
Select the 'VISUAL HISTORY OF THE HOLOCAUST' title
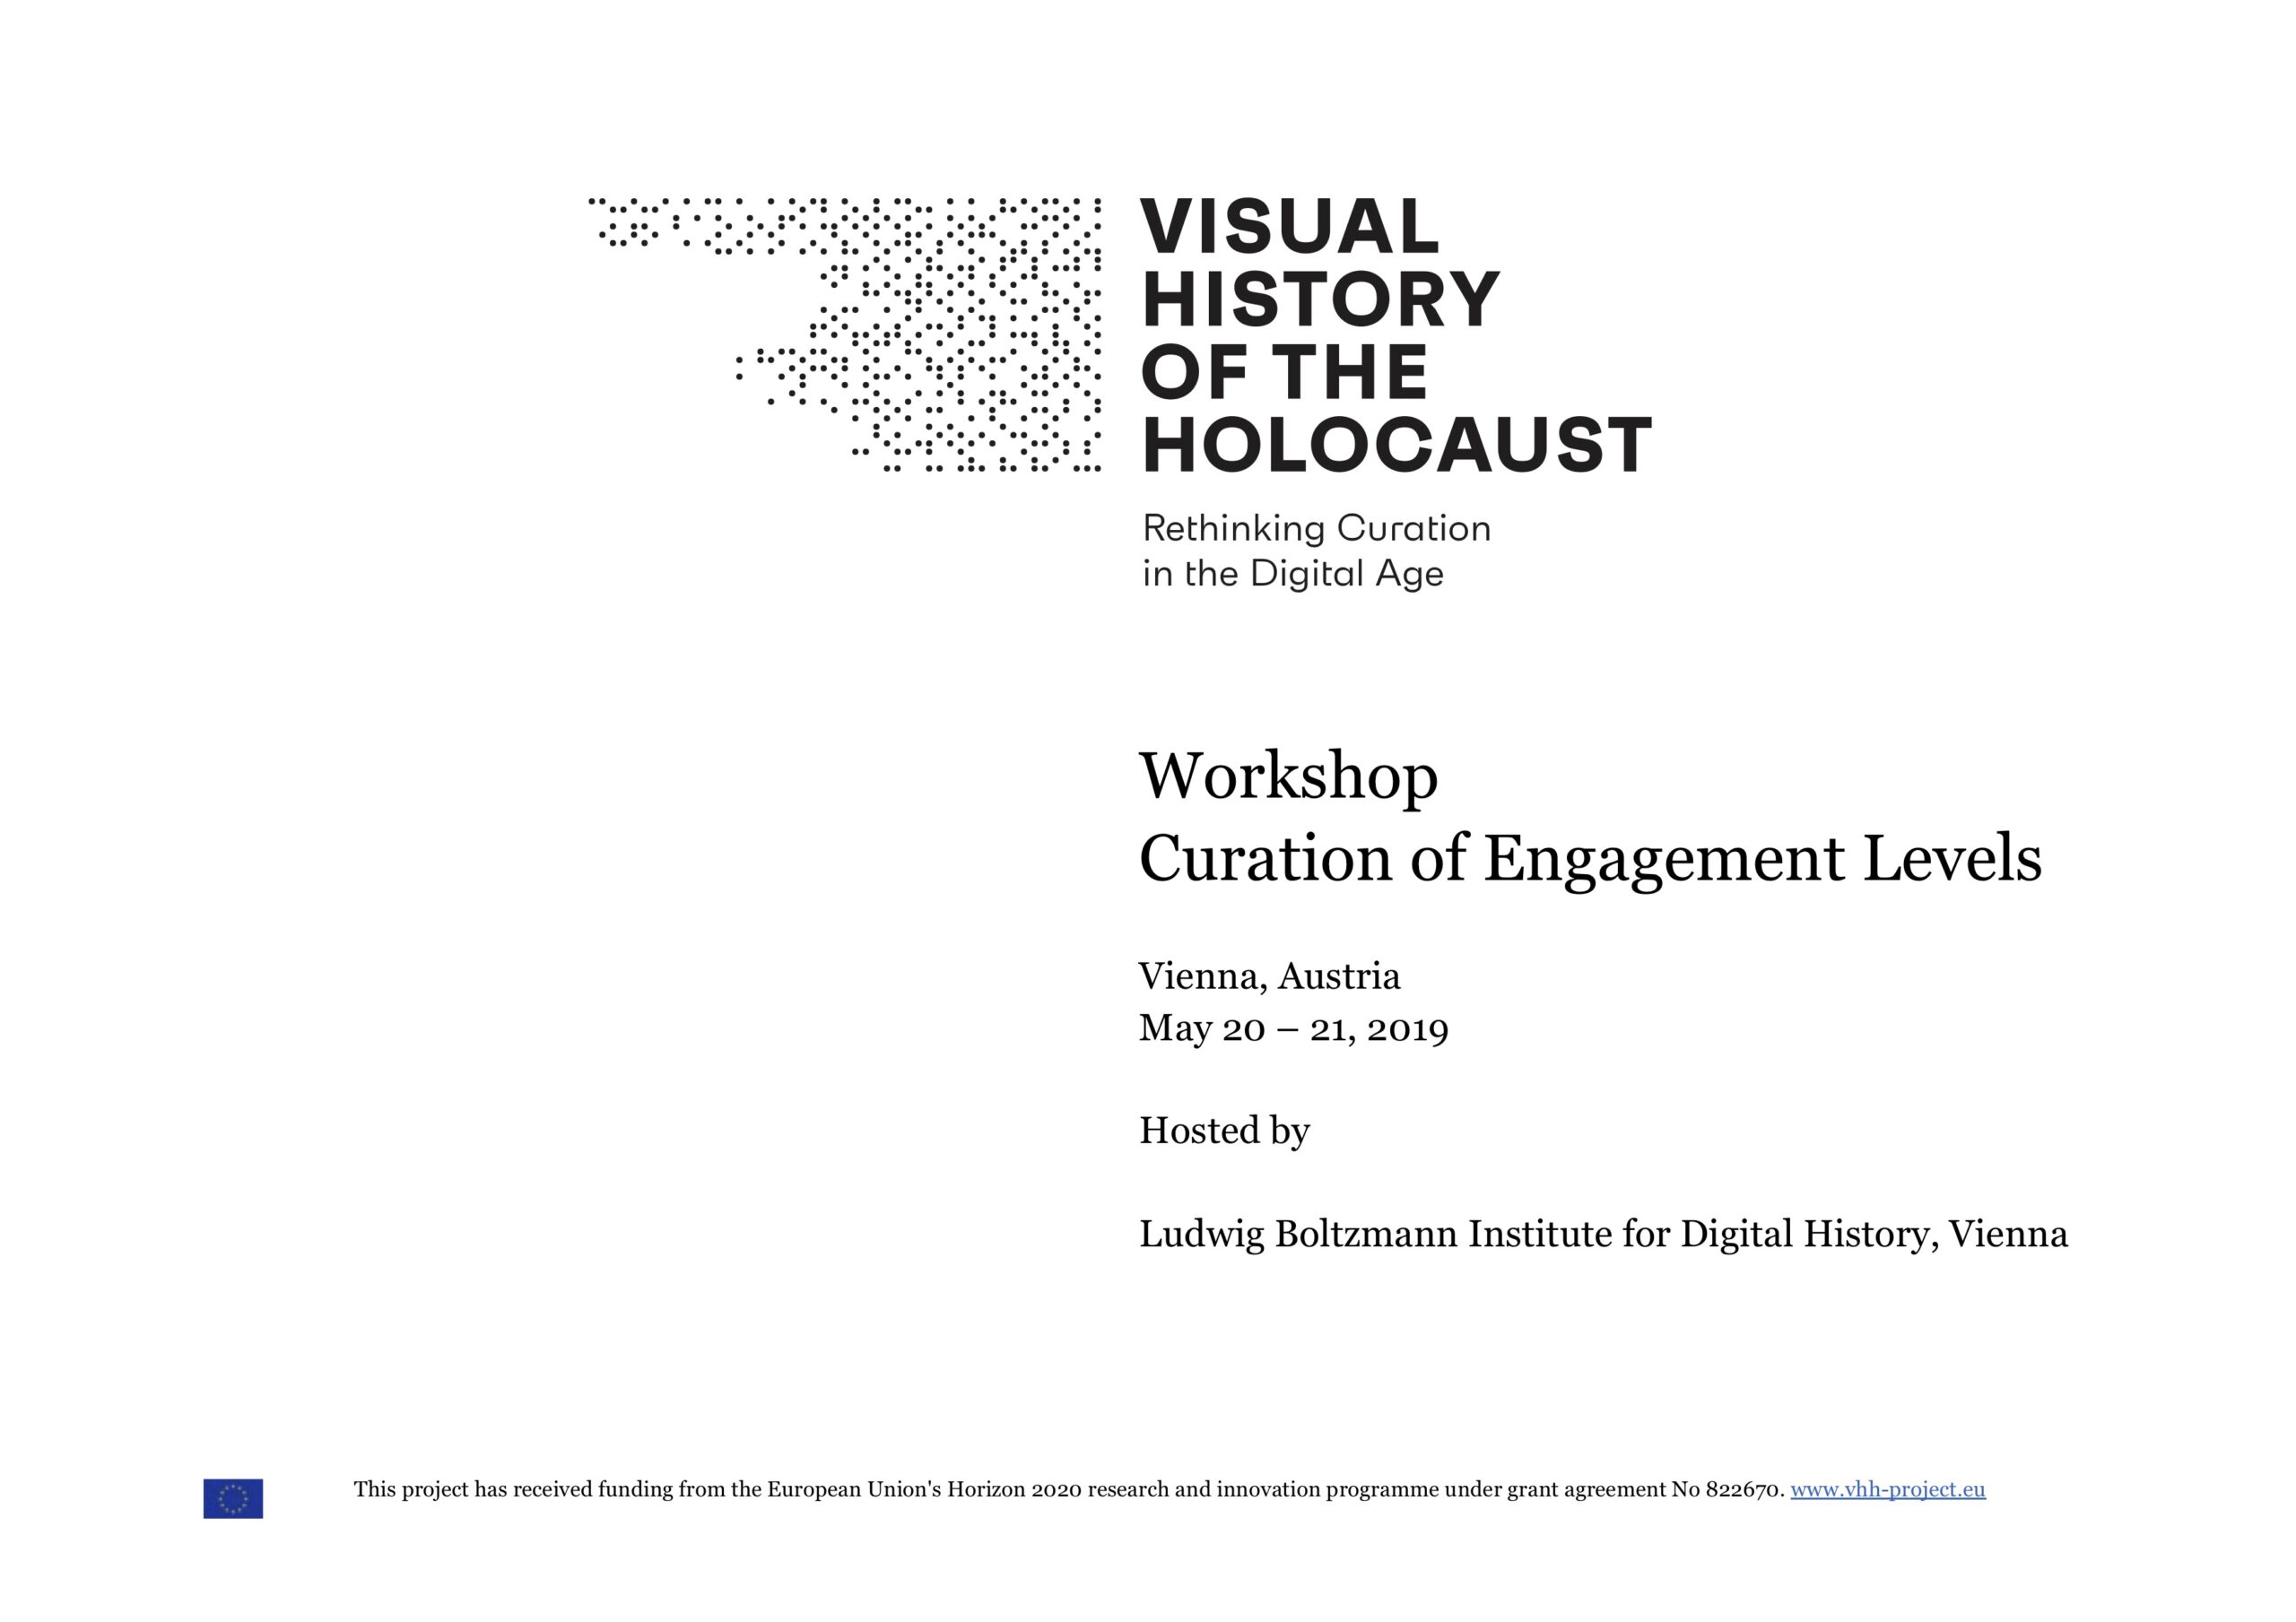point(1396,335)
